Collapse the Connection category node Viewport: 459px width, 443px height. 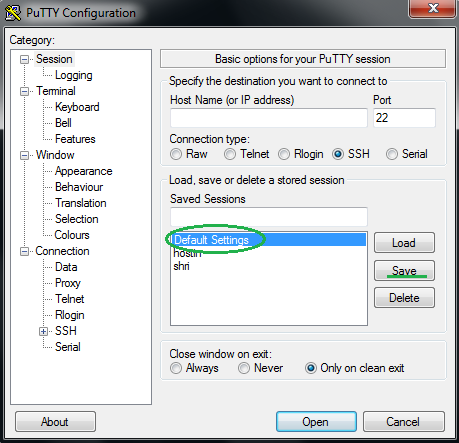(24, 251)
